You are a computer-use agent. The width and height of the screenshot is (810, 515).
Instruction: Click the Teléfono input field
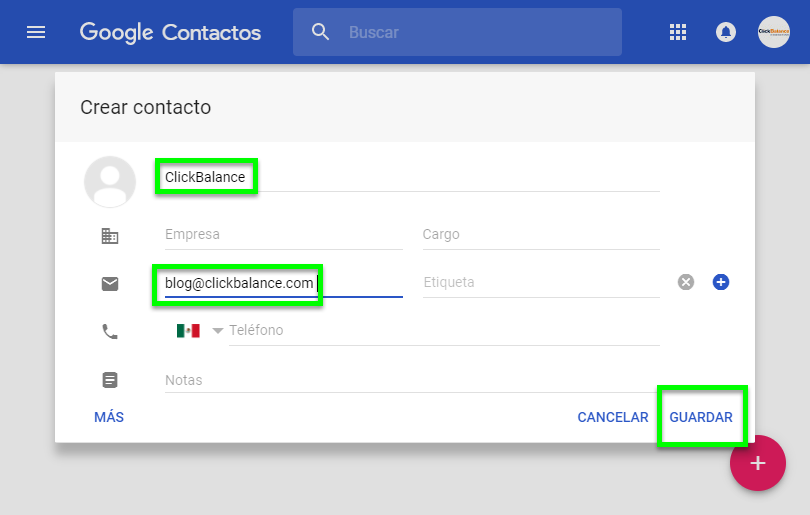[443, 331]
